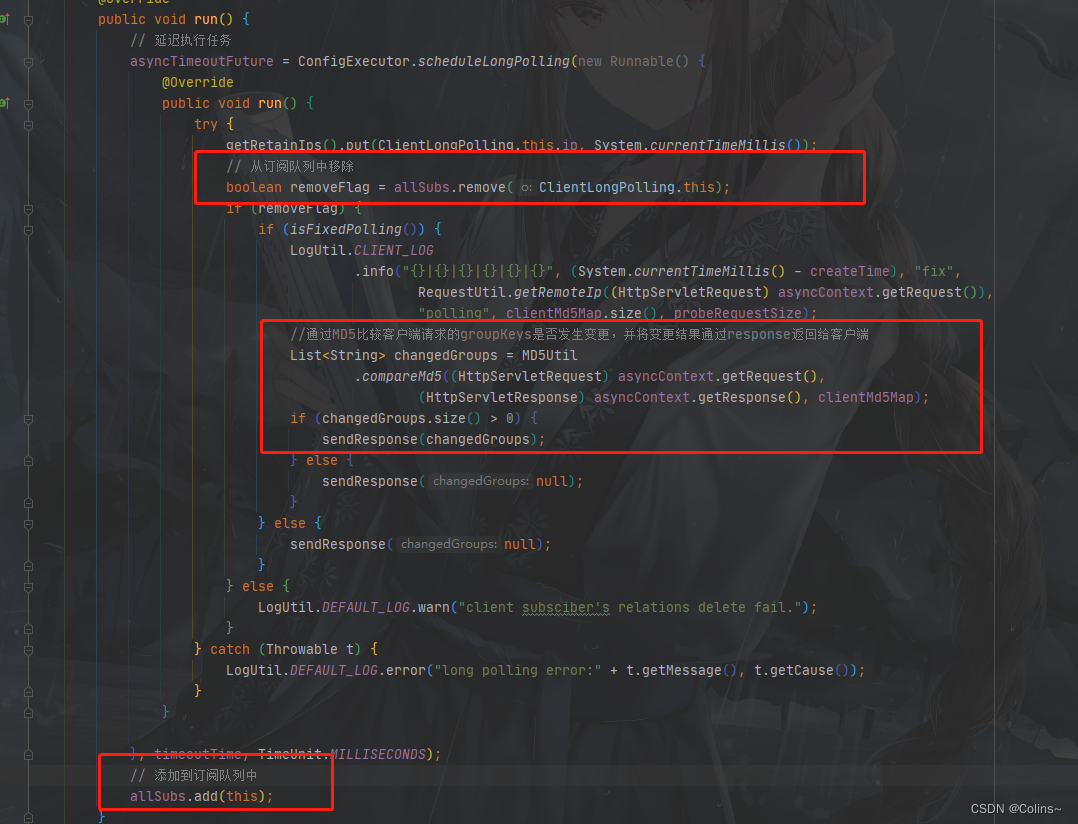Click the '// 添加到订阅队列中' comment
Image resolution: width=1078 pixels, height=824 pixels.
[194, 775]
